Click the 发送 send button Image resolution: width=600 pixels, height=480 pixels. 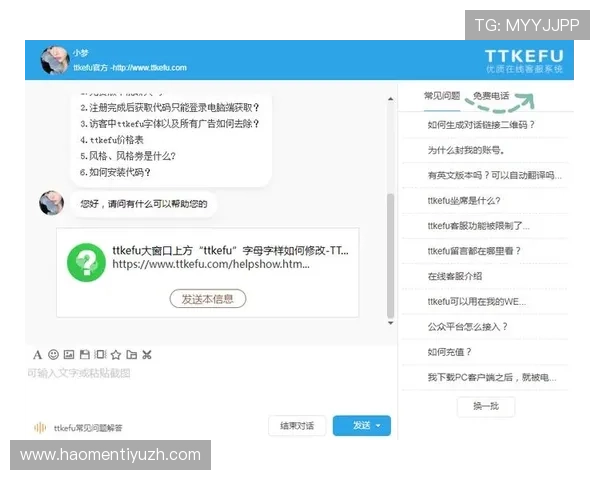coord(362,426)
